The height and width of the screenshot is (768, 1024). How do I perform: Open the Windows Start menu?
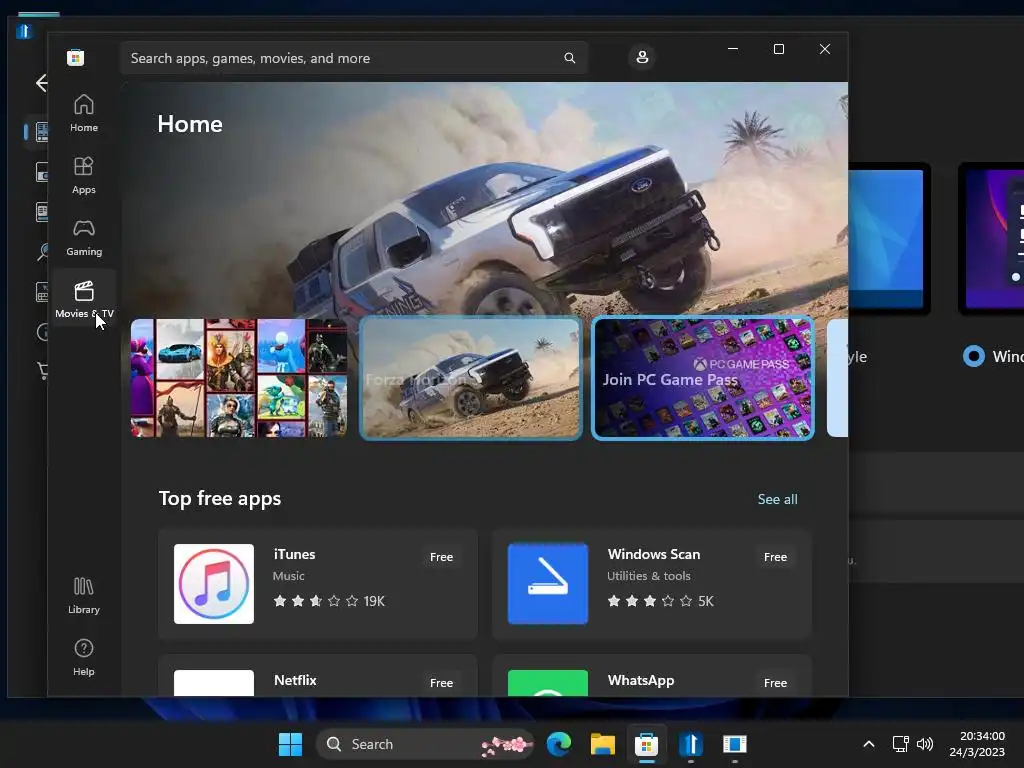point(290,744)
